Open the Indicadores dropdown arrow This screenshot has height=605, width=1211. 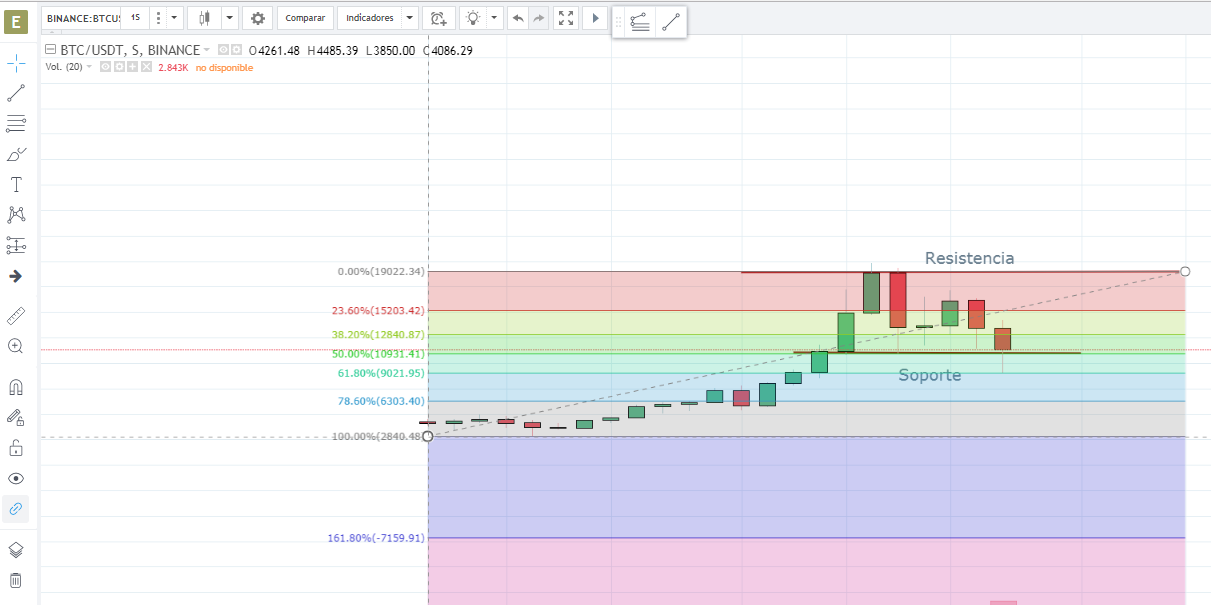pos(410,18)
